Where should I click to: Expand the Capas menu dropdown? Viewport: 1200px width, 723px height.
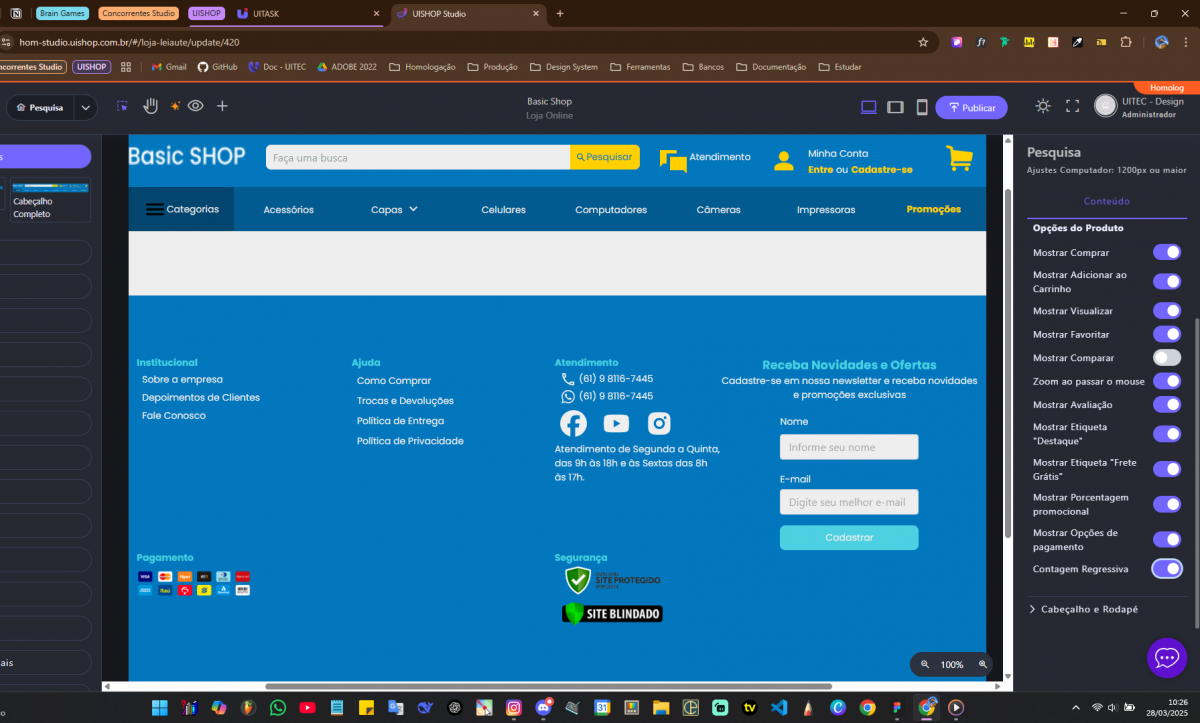click(394, 210)
